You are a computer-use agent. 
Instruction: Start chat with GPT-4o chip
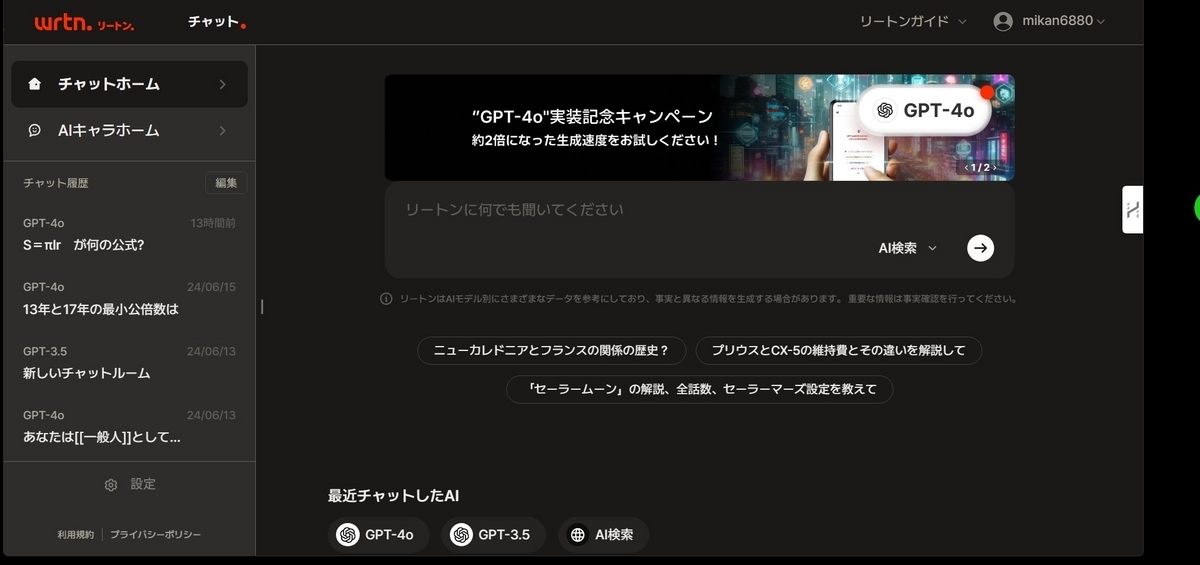(378, 535)
